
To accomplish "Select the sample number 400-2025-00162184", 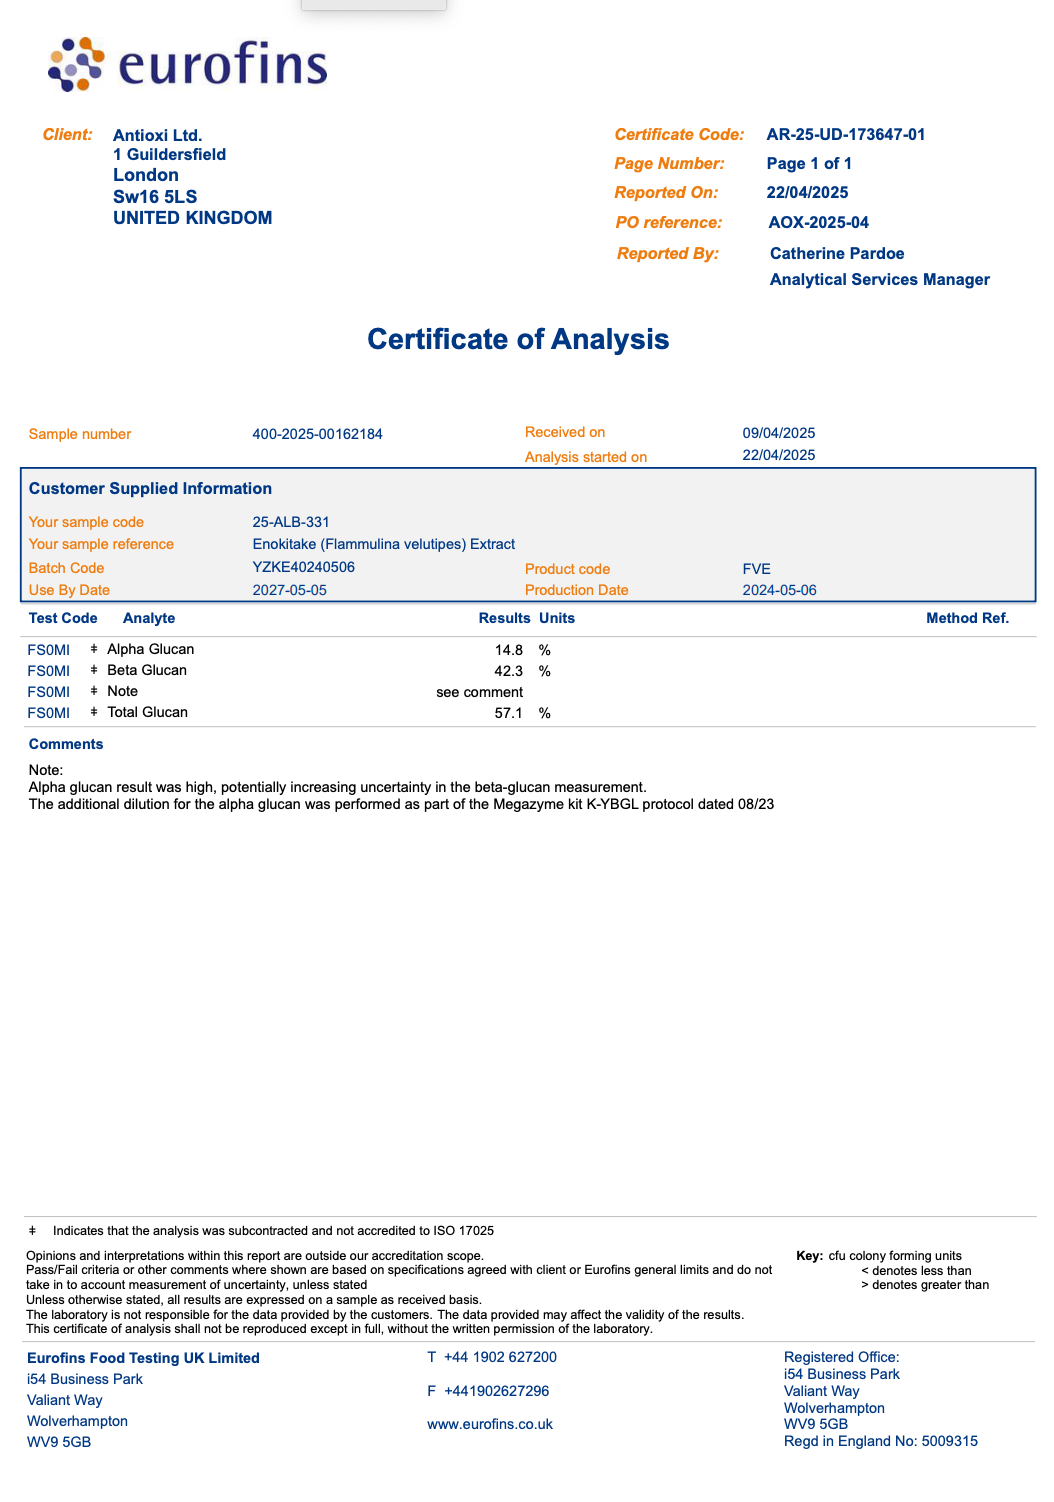I will 317,434.
